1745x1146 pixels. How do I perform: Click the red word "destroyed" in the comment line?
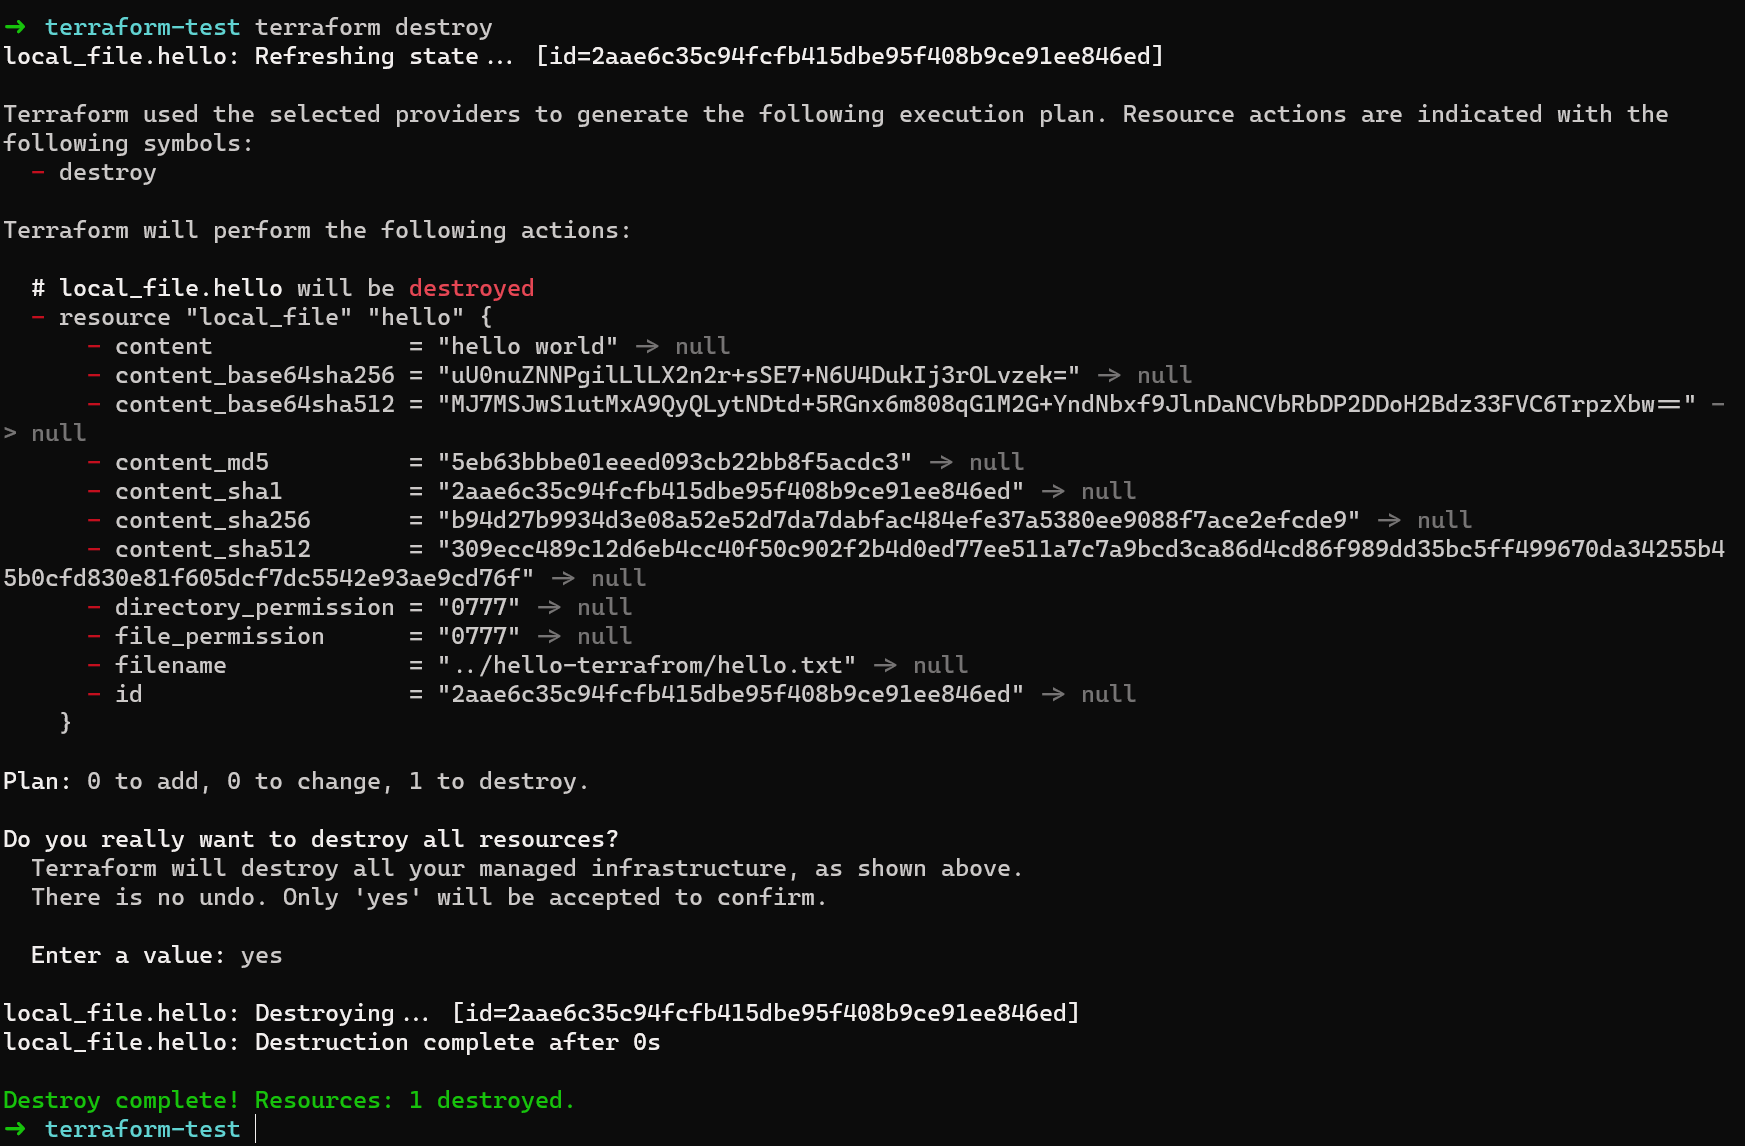[471, 288]
